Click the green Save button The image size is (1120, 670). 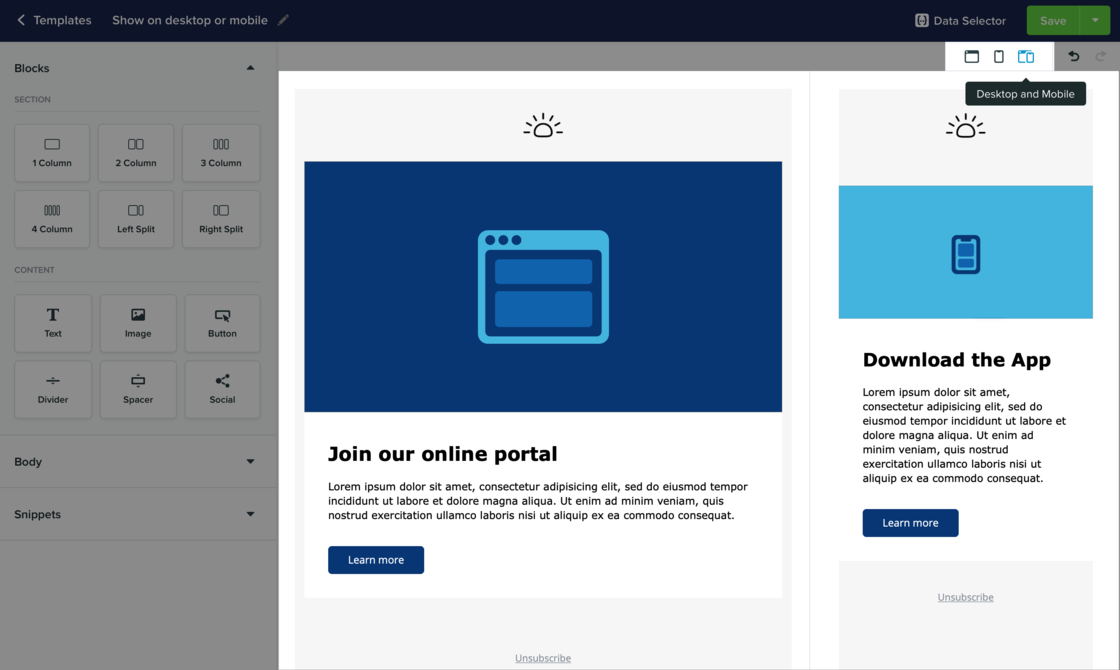coord(1052,20)
